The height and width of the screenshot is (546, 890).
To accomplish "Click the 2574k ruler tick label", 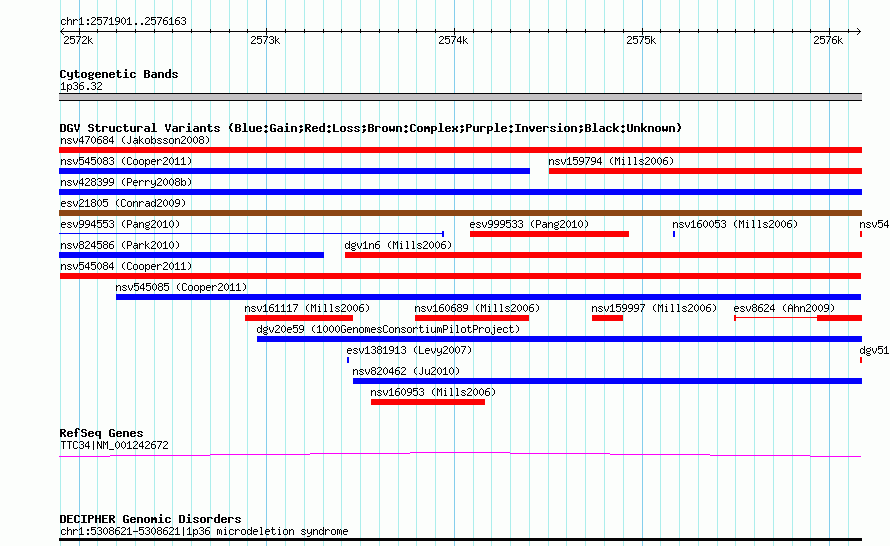I will click(454, 40).
